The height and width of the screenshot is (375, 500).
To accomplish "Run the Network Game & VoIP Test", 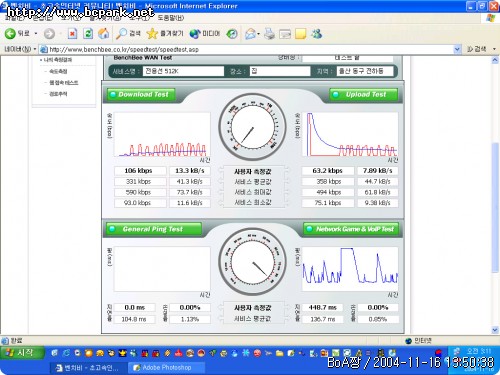I will 351,229.
